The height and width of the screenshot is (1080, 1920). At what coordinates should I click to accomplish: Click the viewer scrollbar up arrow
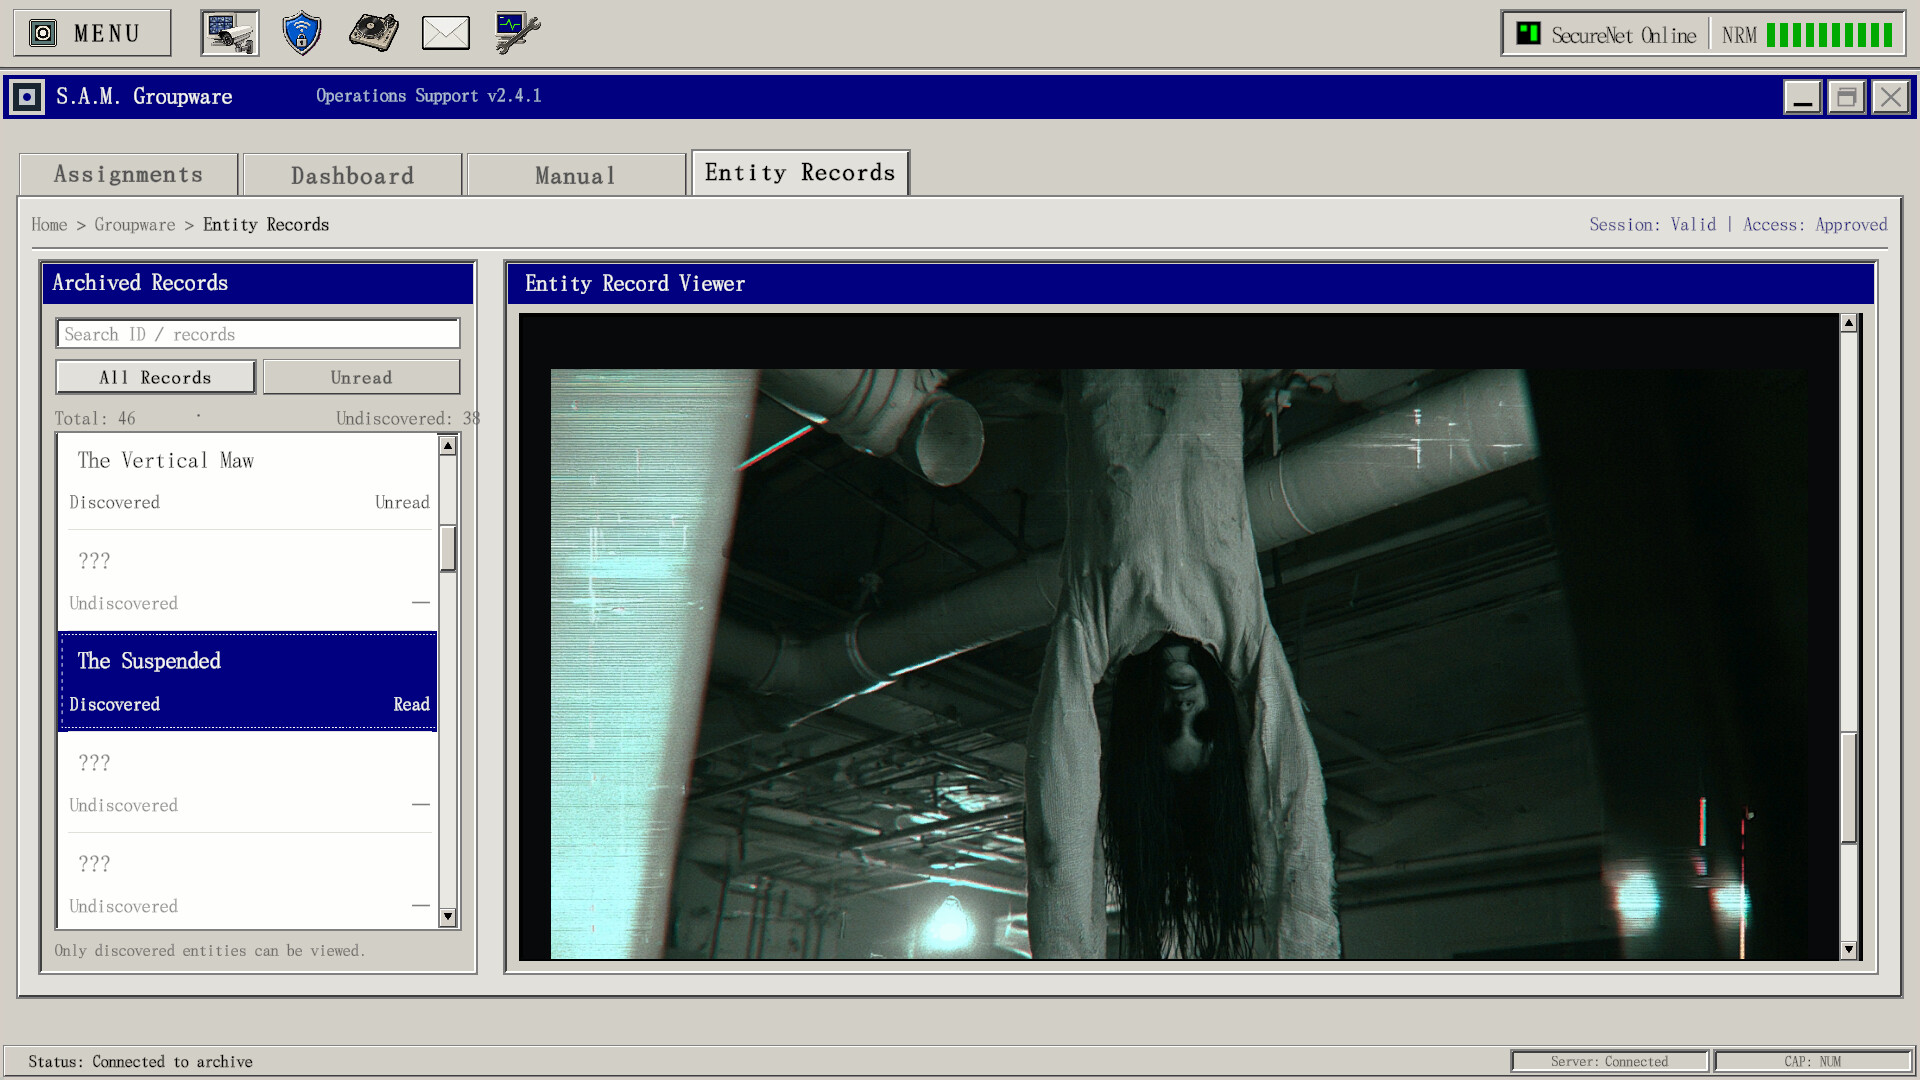(x=1849, y=323)
